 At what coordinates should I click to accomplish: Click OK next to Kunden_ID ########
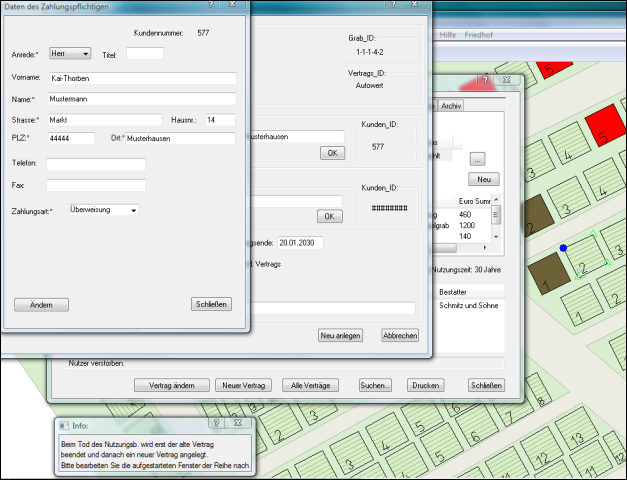click(x=329, y=216)
